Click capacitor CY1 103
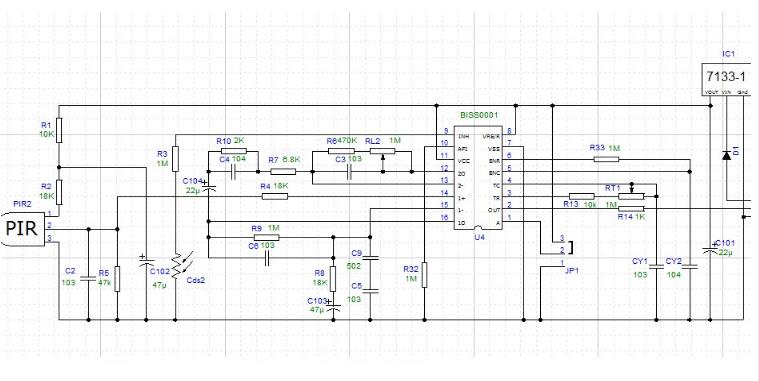The height and width of the screenshot is (381, 759). point(656,266)
